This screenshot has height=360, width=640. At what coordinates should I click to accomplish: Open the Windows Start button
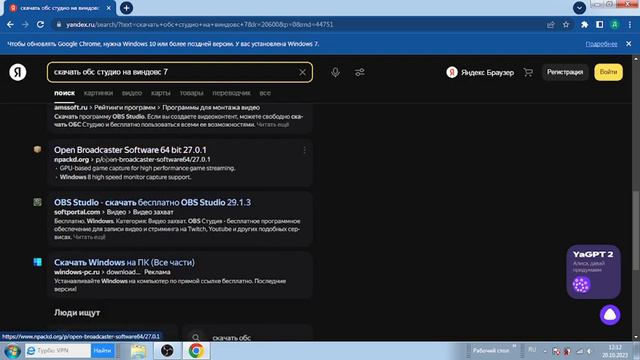click(12, 351)
